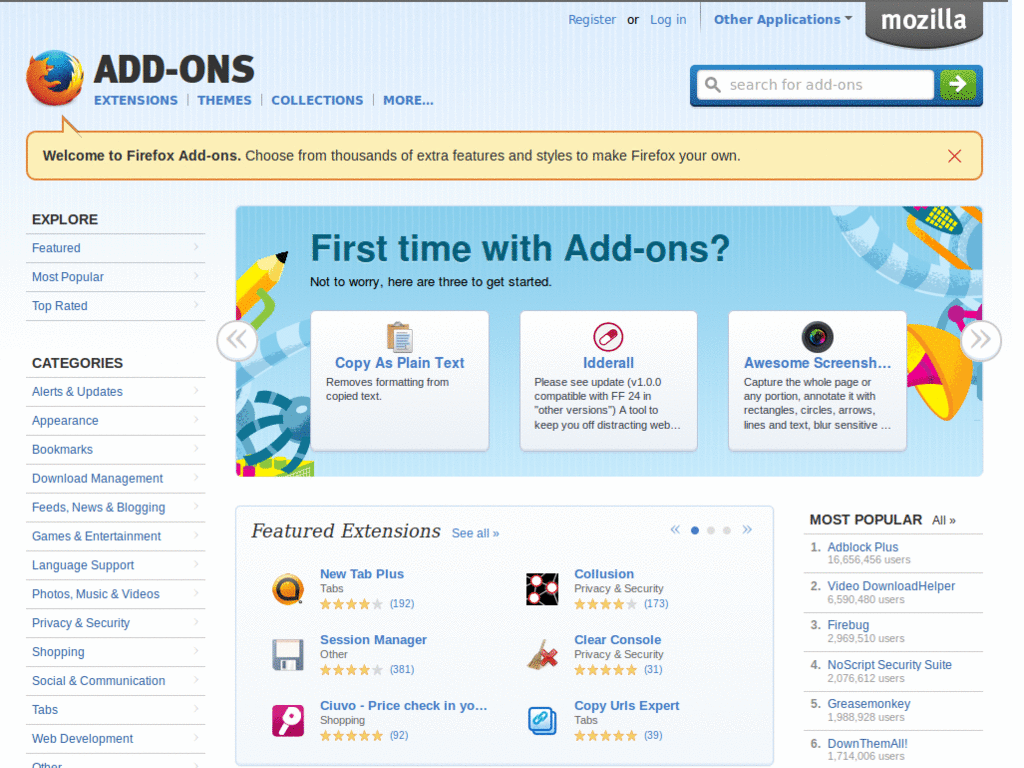Open Copy Urls Expert extension title

coord(626,706)
